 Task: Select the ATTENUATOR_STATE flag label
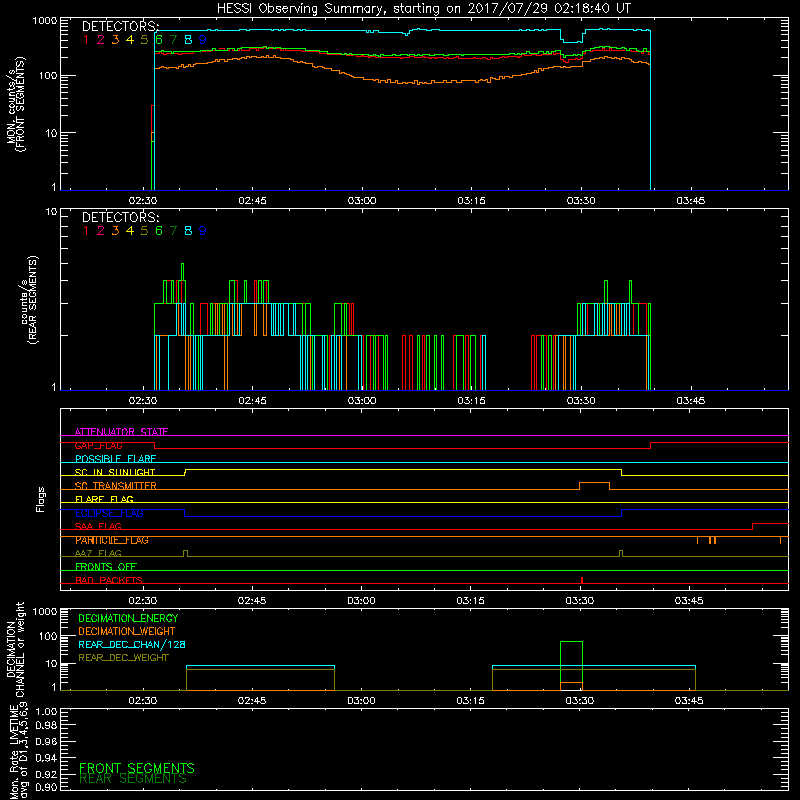tap(121, 432)
